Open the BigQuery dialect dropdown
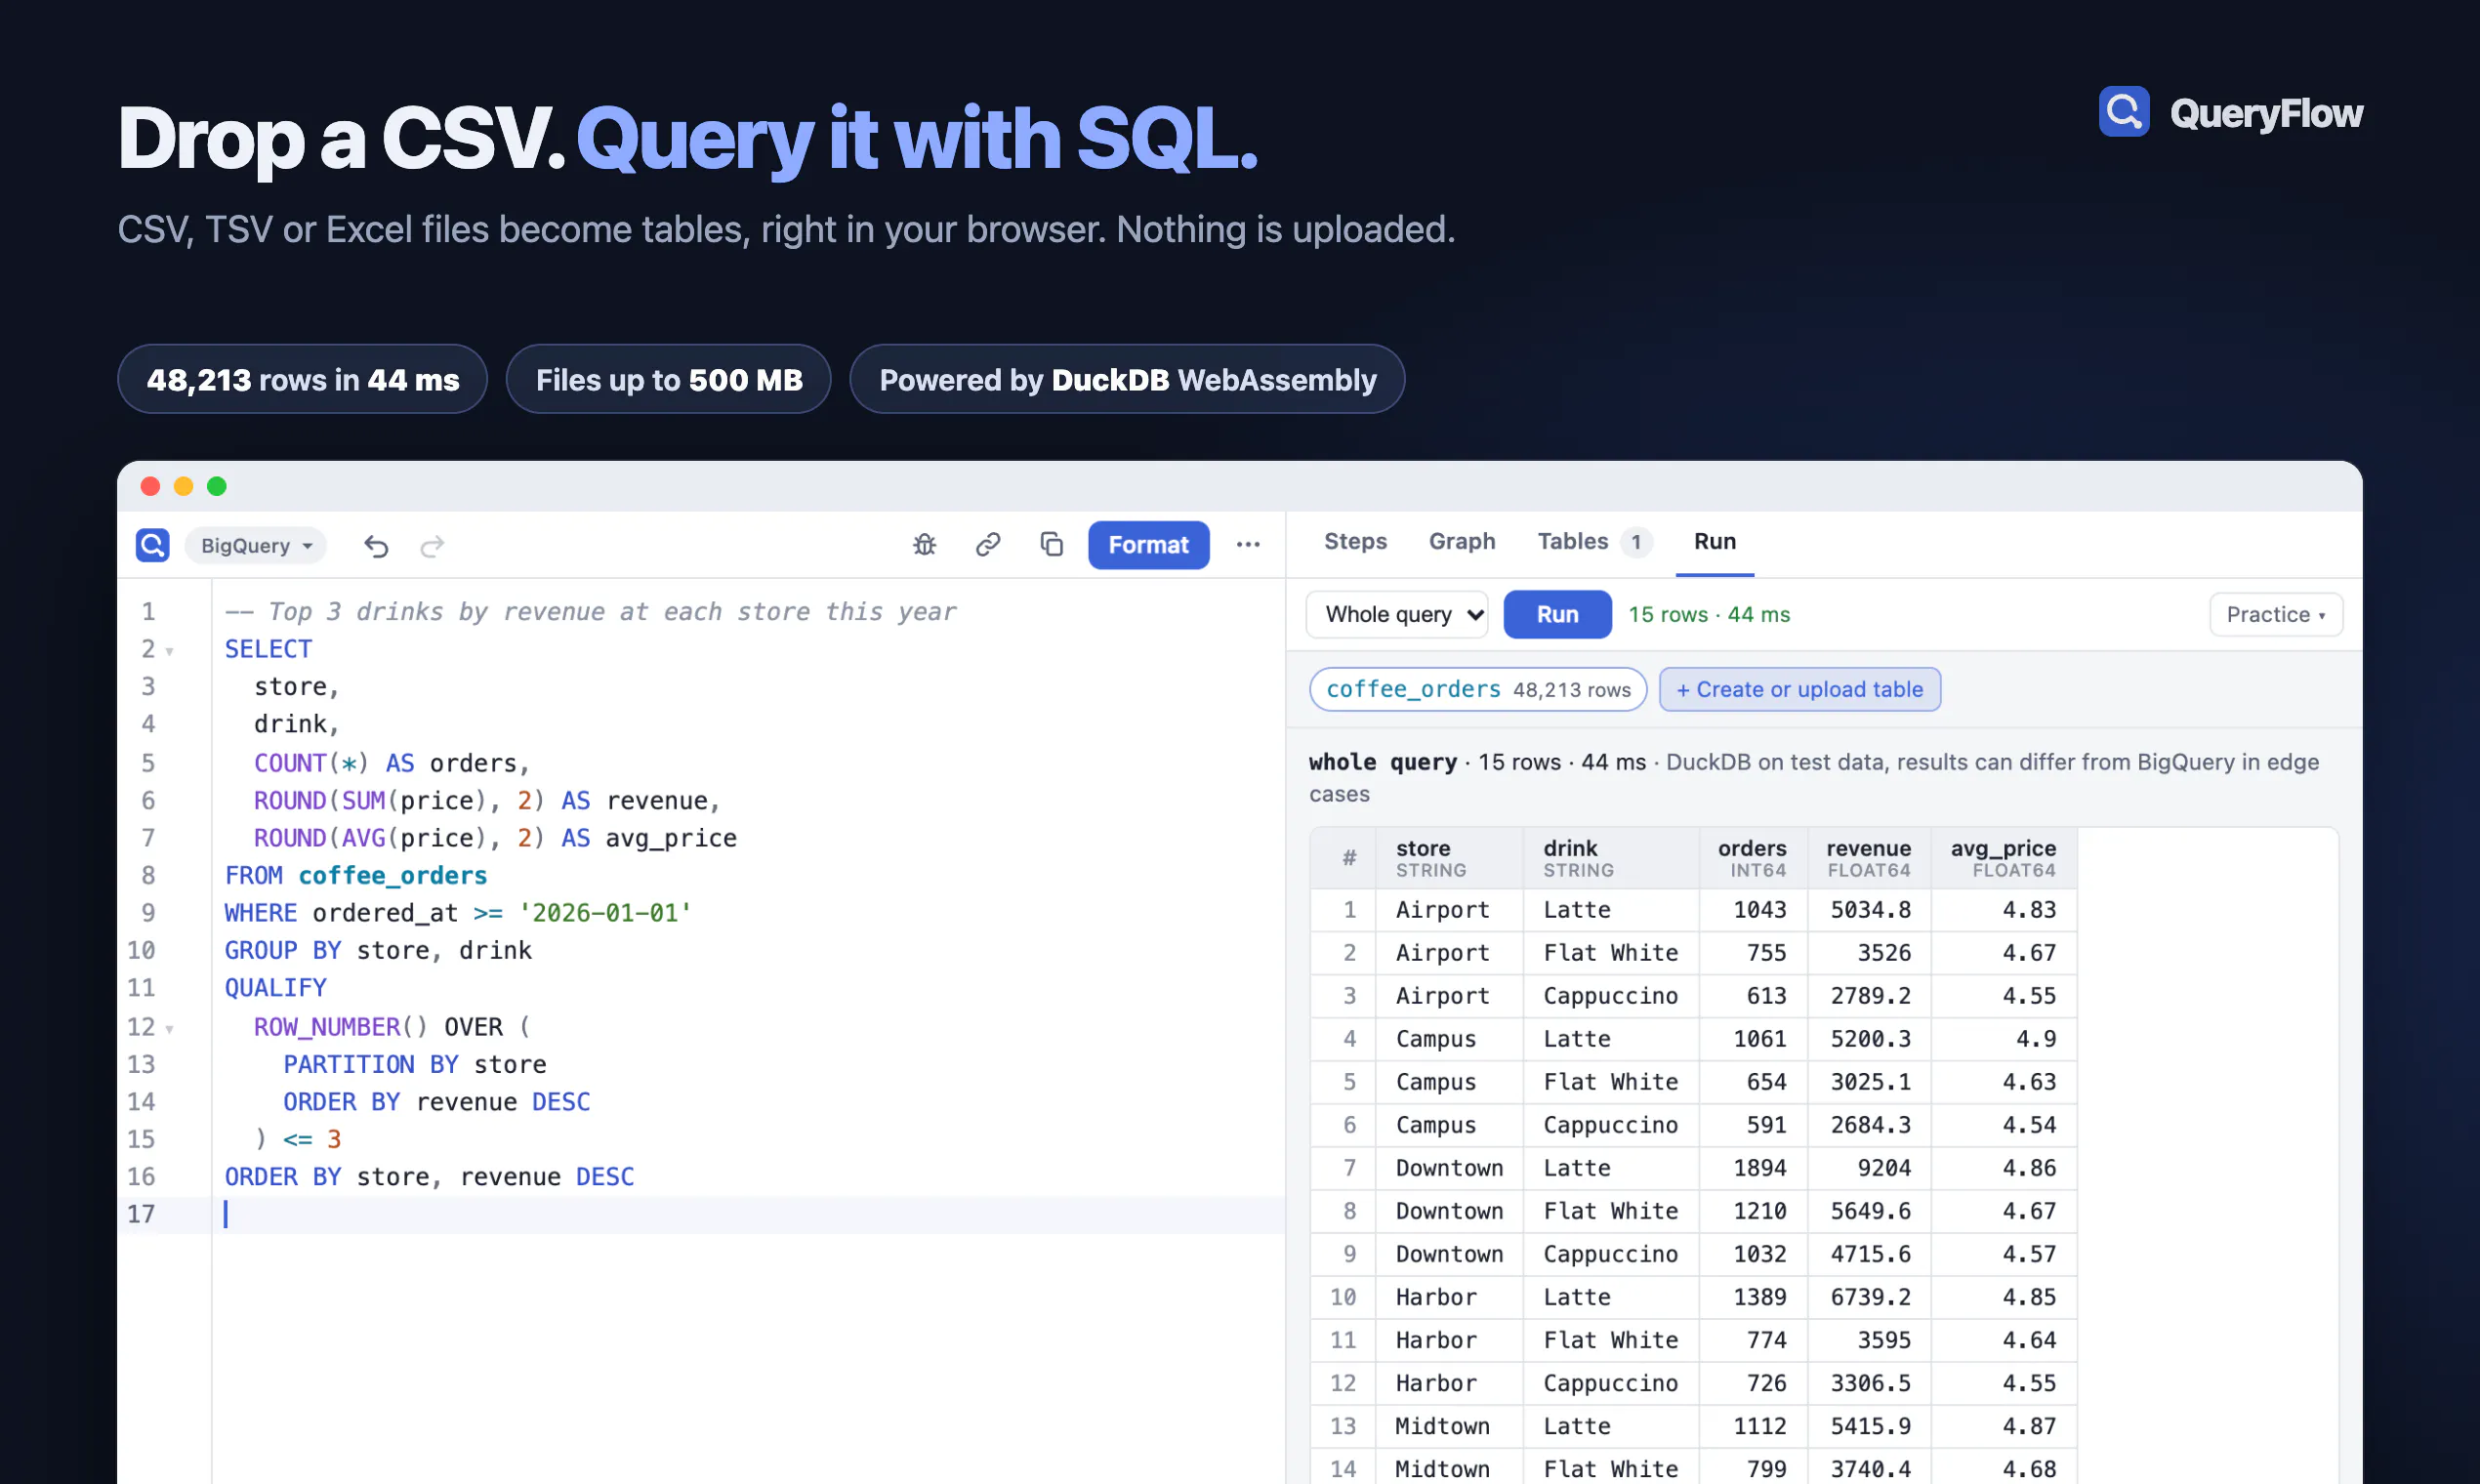This screenshot has height=1484, width=2480. (x=256, y=546)
